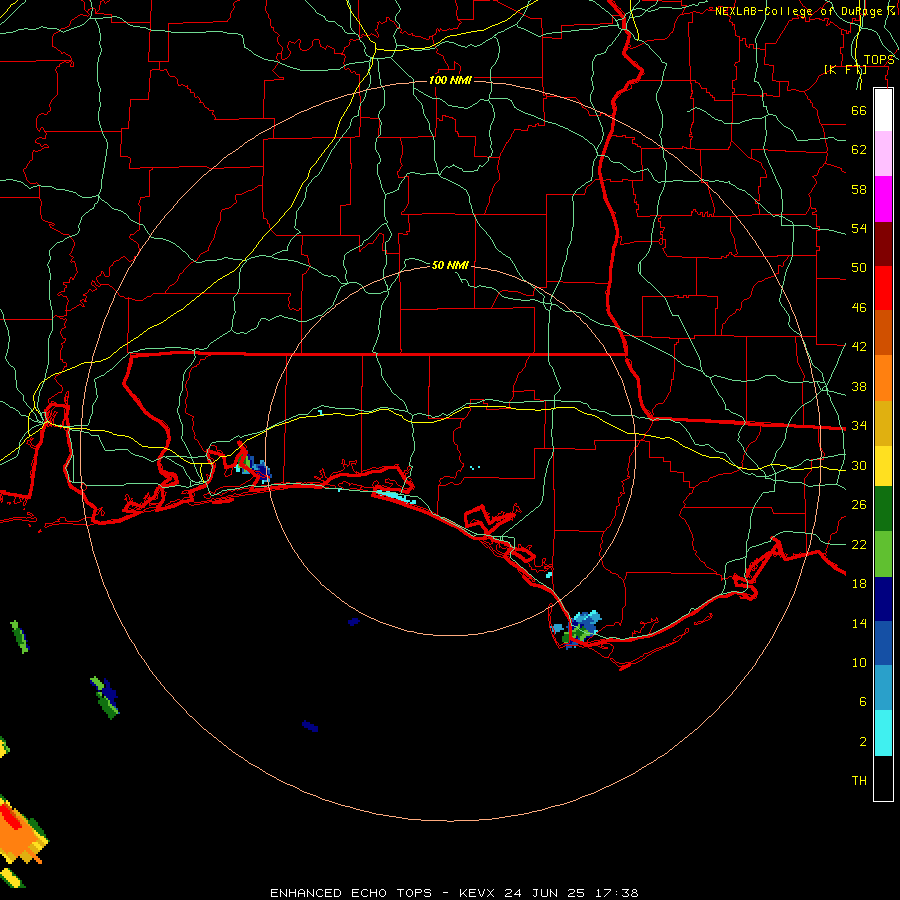Click the '50' scale value
This screenshot has height=900, width=900.
[x=859, y=268]
